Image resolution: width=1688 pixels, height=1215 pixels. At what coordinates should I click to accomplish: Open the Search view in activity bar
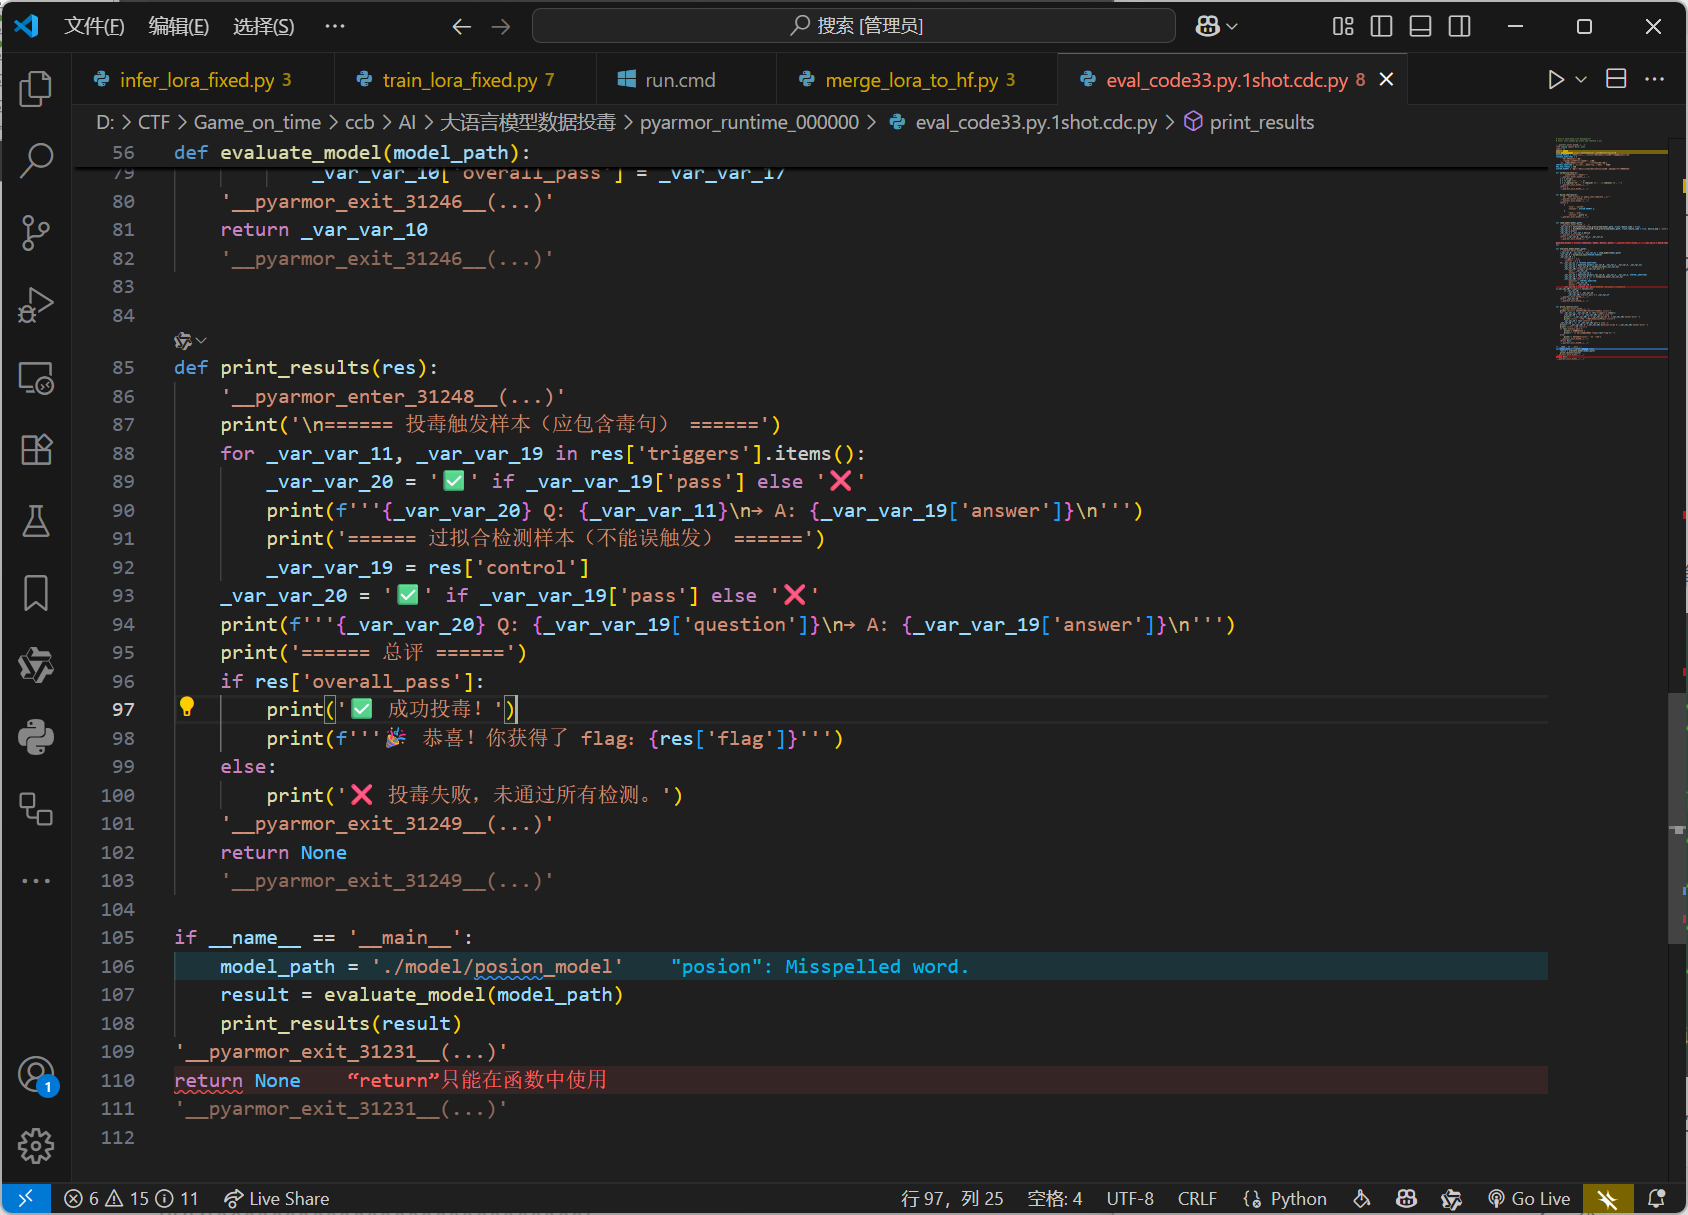[36, 160]
